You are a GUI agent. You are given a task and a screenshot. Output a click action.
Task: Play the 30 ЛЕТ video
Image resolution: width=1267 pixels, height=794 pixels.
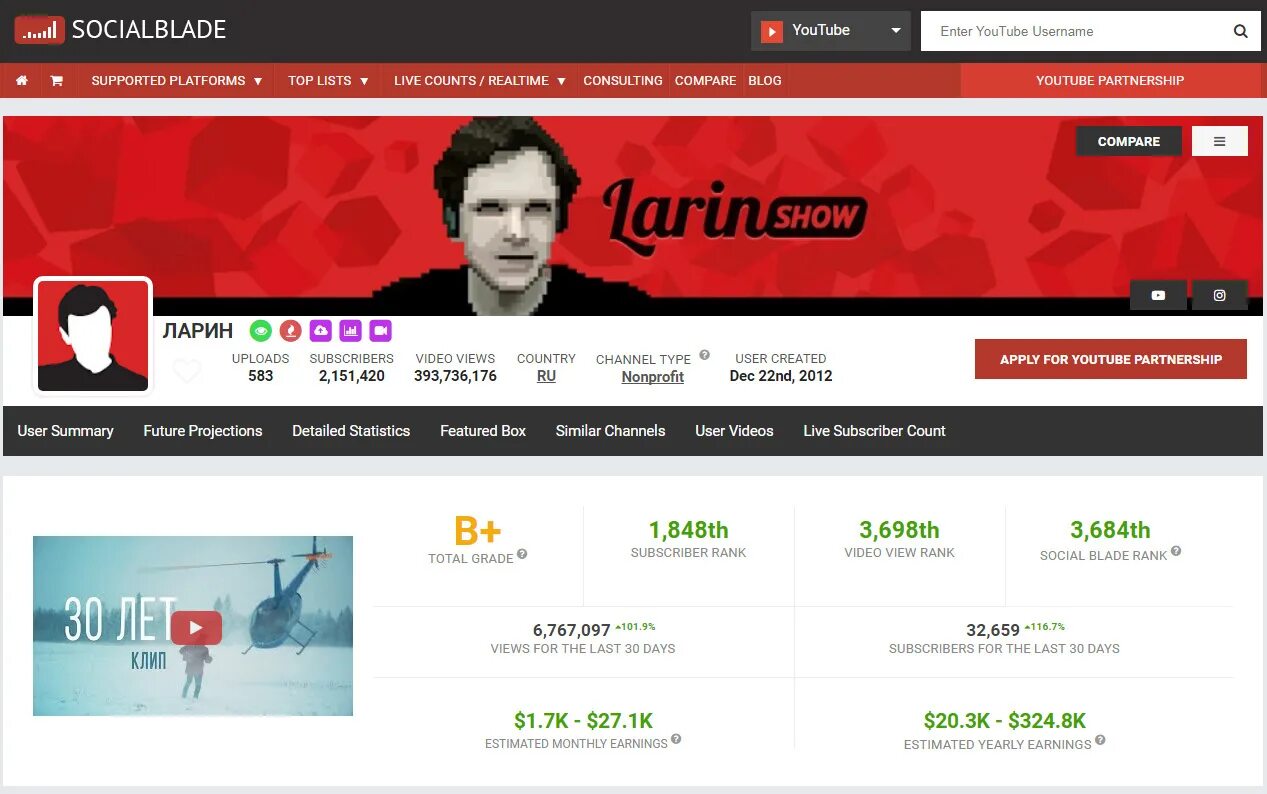[195, 627]
